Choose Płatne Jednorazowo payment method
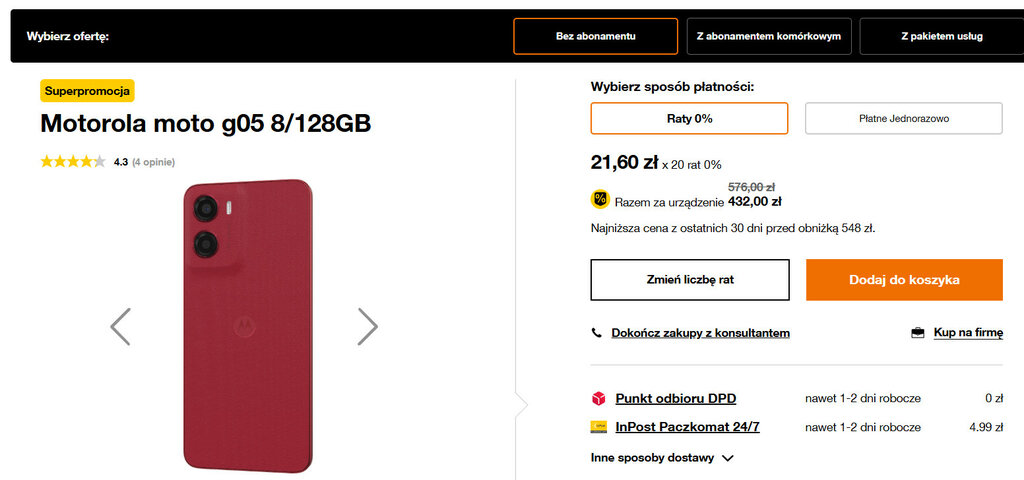Screen dimensions: 1024x480 (903, 118)
